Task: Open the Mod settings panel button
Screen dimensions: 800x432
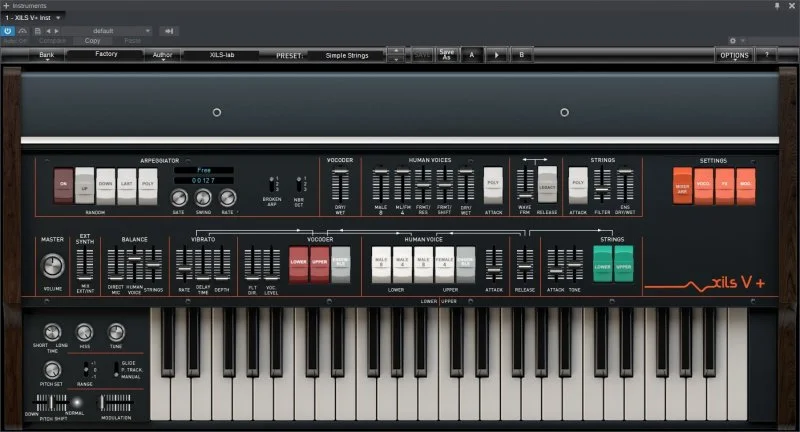Action: [x=745, y=186]
